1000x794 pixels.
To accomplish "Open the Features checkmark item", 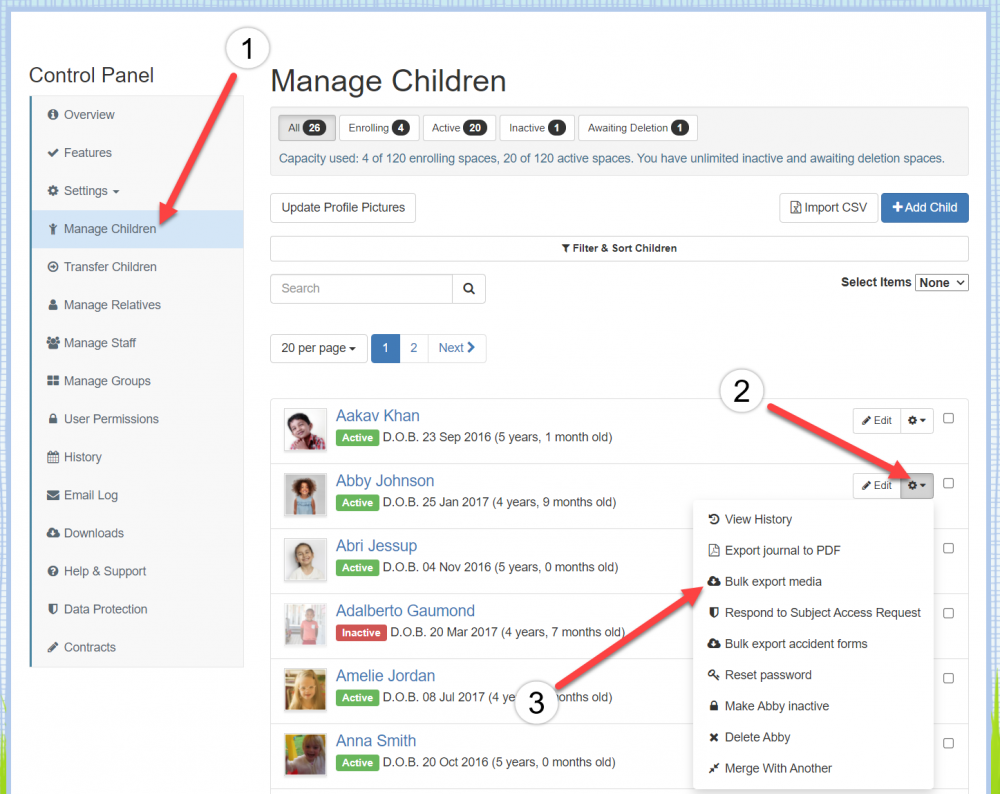I will point(138,153).
